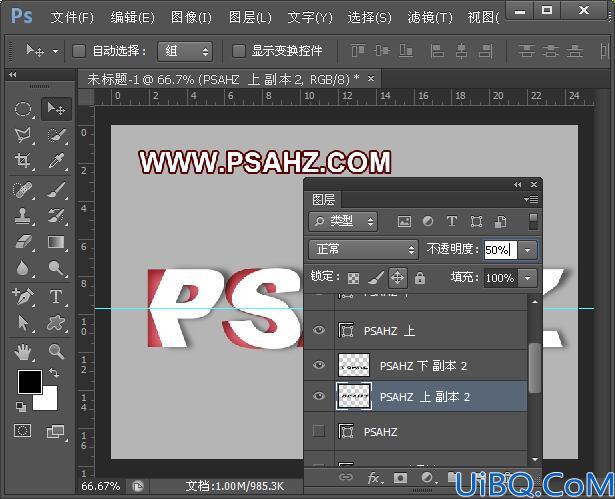Select the Path Selection tool
This screenshot has width=615, height=499.
[23, 323]
